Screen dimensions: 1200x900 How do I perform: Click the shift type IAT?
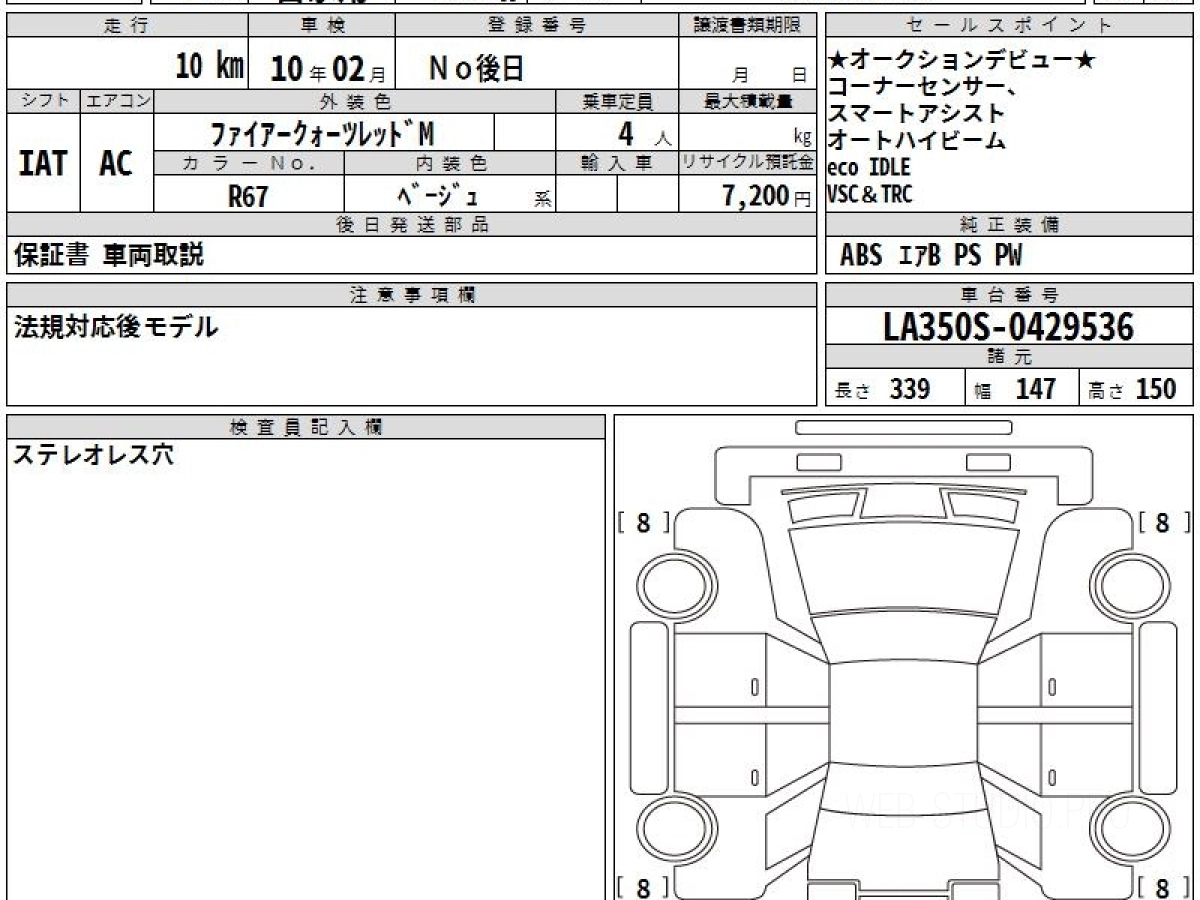click(x=43, y=163)
